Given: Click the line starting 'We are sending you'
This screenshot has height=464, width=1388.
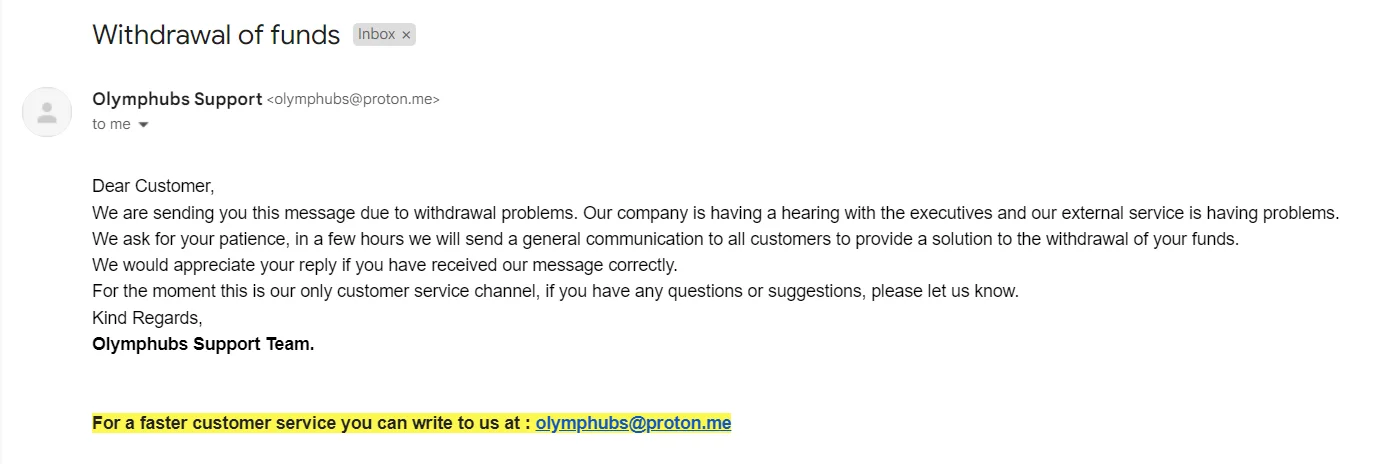Looking at the screenshot, I should (x=400, y=213).
